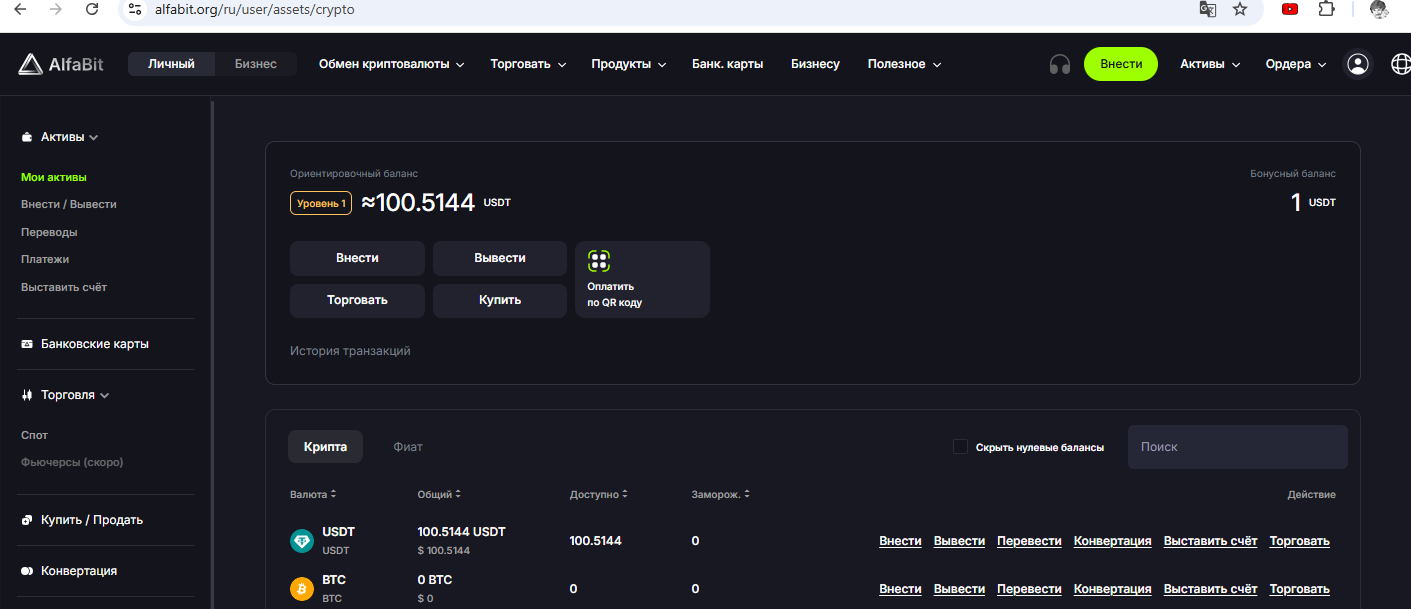
Task: Sort the table by Валюта column
Action: pos(313,495)
